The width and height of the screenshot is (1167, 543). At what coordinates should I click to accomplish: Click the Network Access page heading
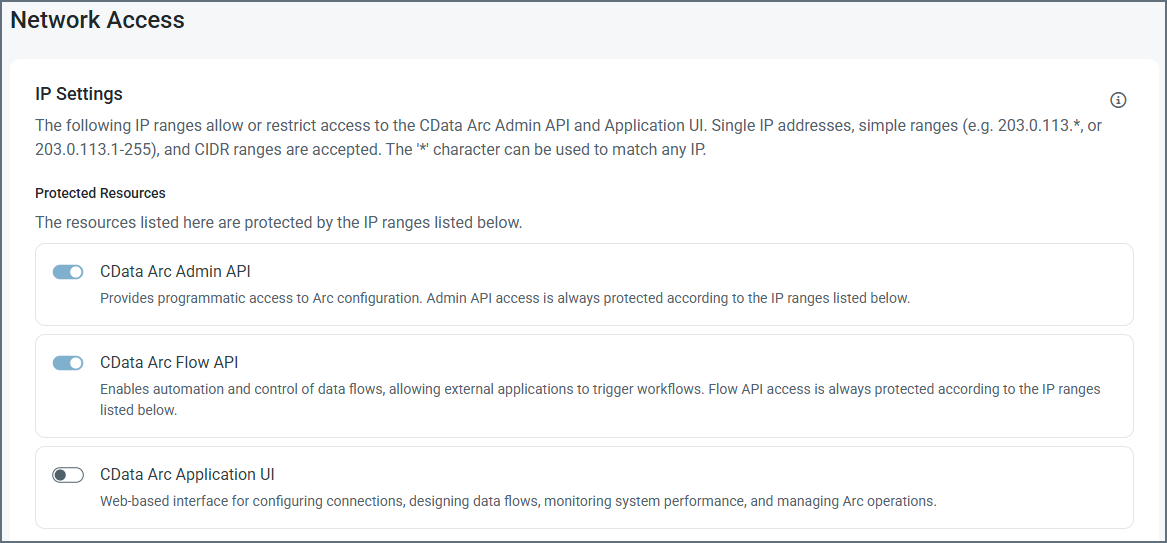point(97,20)
